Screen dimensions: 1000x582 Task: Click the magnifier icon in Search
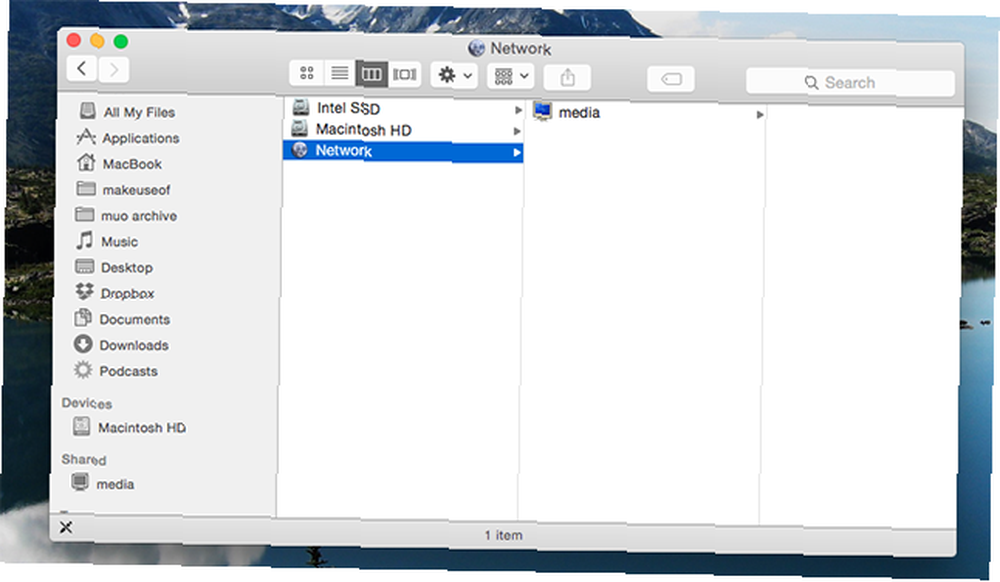click(x=811, y=82)
